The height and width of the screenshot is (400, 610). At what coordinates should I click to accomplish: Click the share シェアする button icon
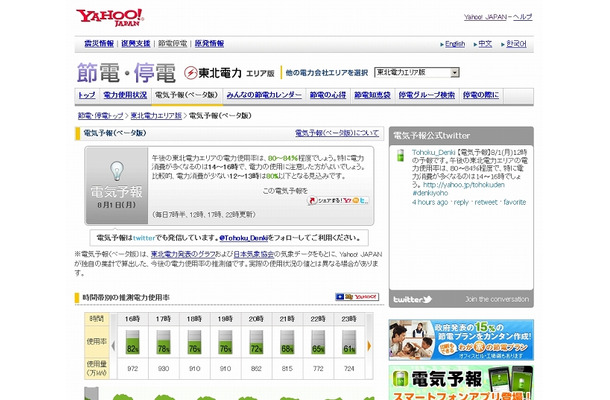point(338,200)
